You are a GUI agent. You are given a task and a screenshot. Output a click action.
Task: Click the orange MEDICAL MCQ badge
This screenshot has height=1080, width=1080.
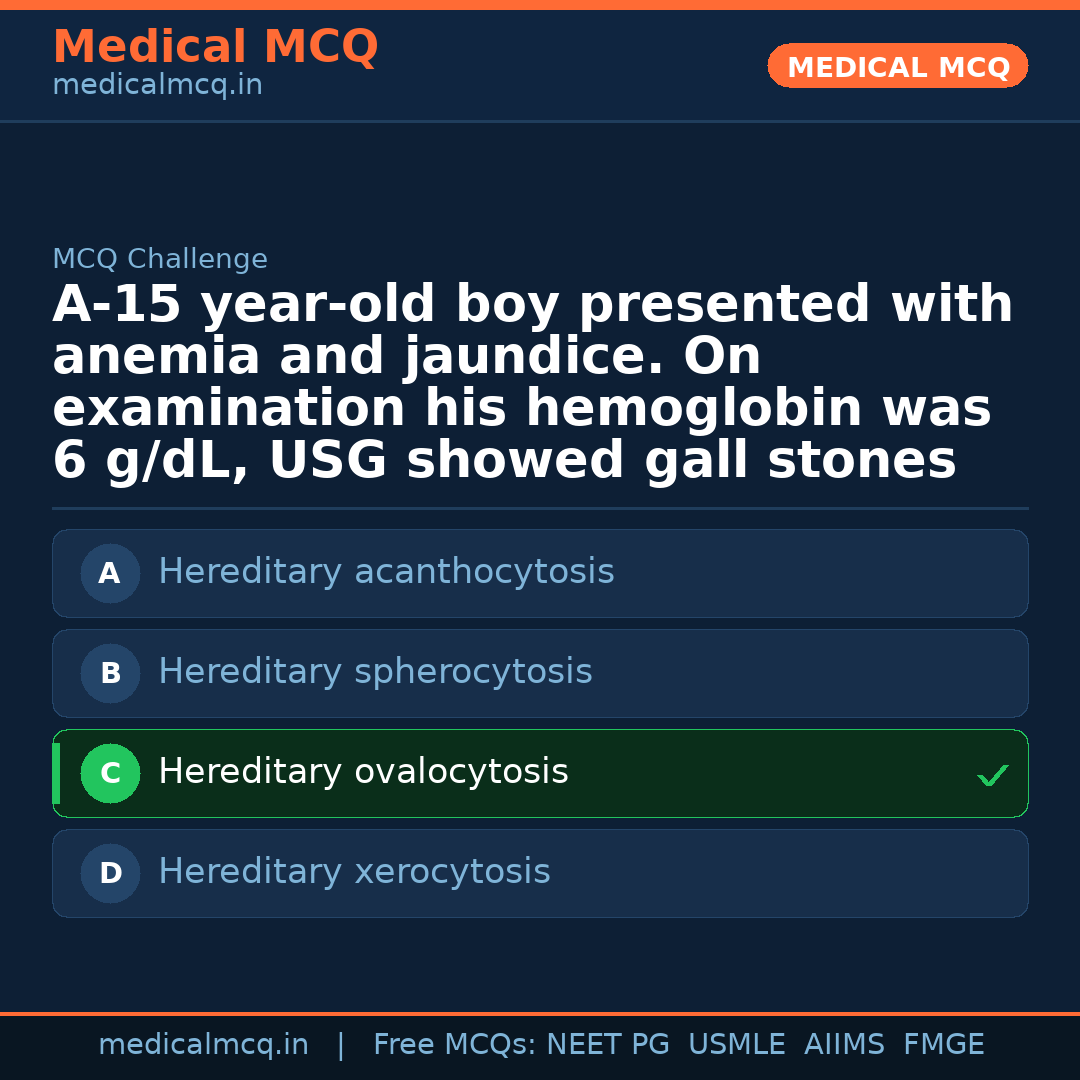[898, 67]
